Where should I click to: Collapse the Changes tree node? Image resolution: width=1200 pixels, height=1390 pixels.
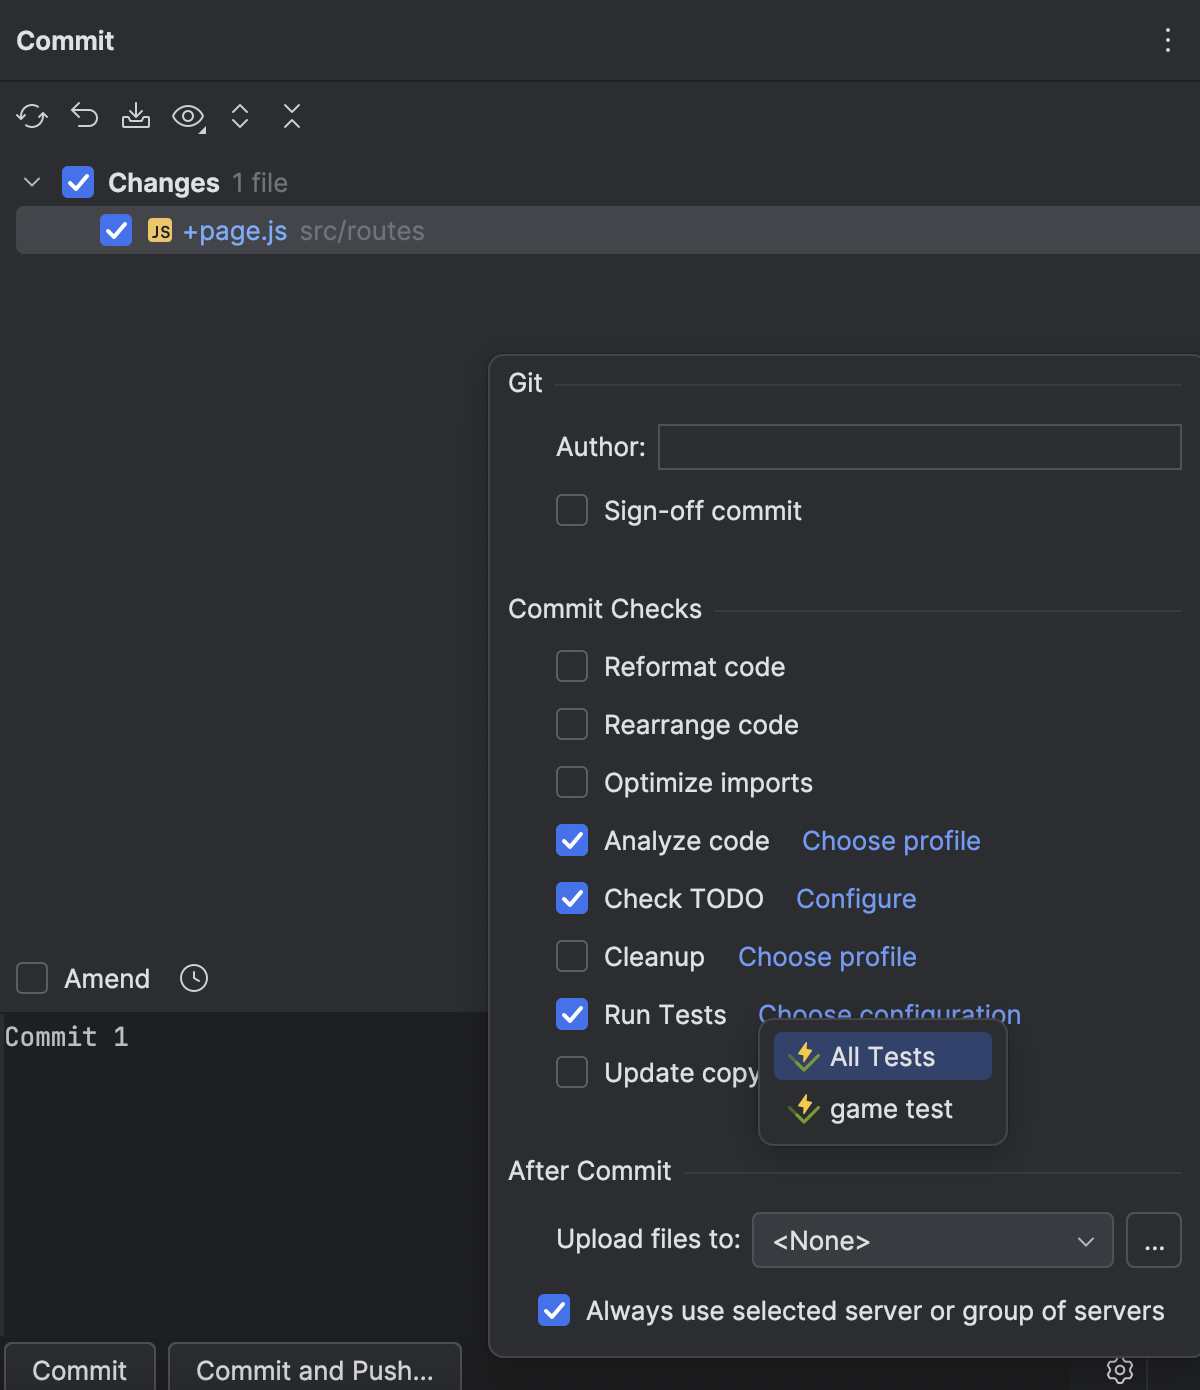32,183
